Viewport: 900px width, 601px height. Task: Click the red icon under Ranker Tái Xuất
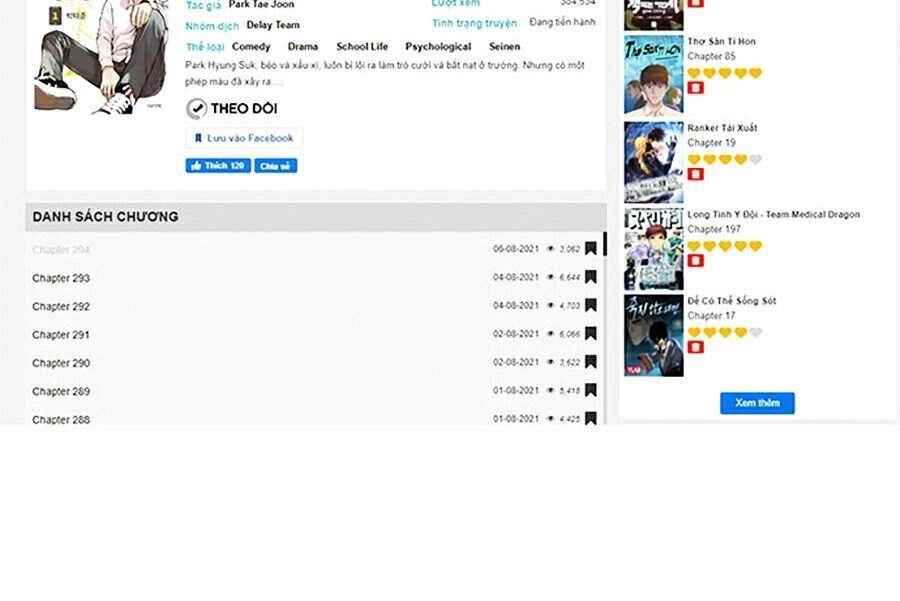[x=696, y=174]
